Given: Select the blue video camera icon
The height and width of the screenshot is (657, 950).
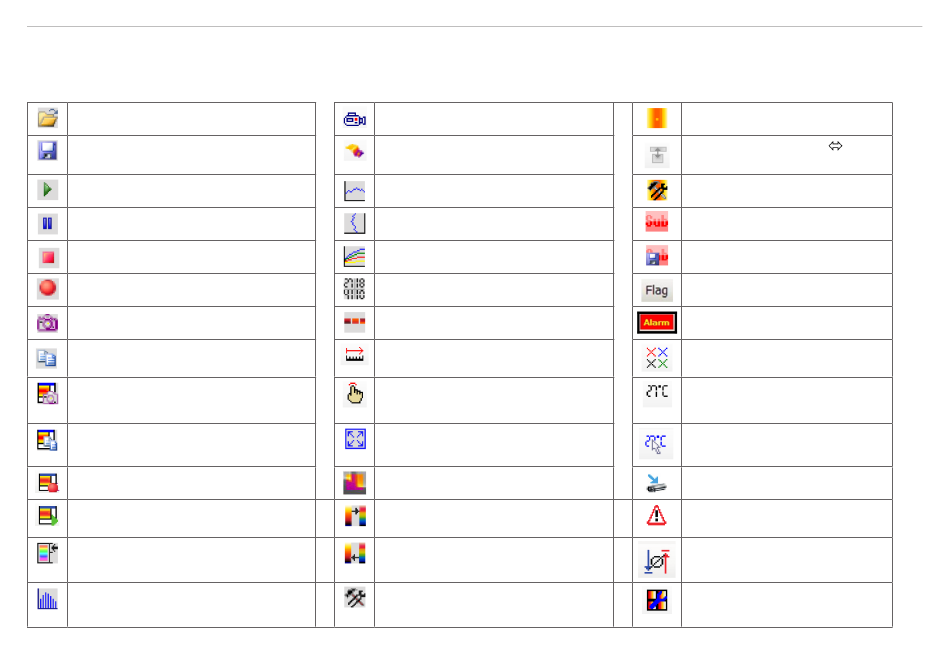Looking at the screenshot, I should pos(354,119).
